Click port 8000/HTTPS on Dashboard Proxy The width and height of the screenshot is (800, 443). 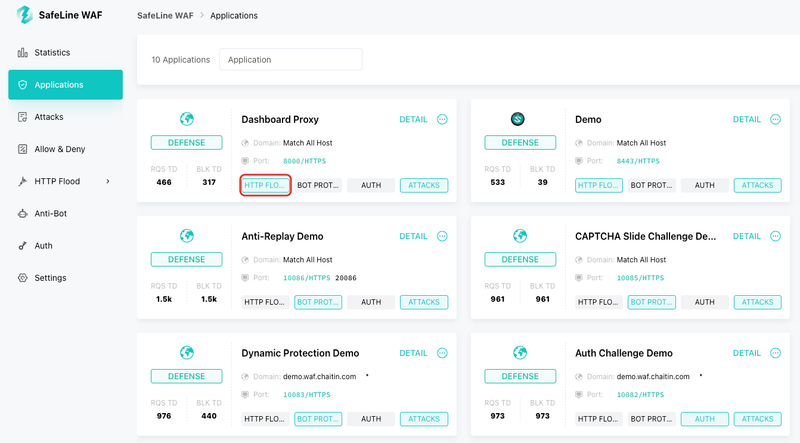pos(305,161)
